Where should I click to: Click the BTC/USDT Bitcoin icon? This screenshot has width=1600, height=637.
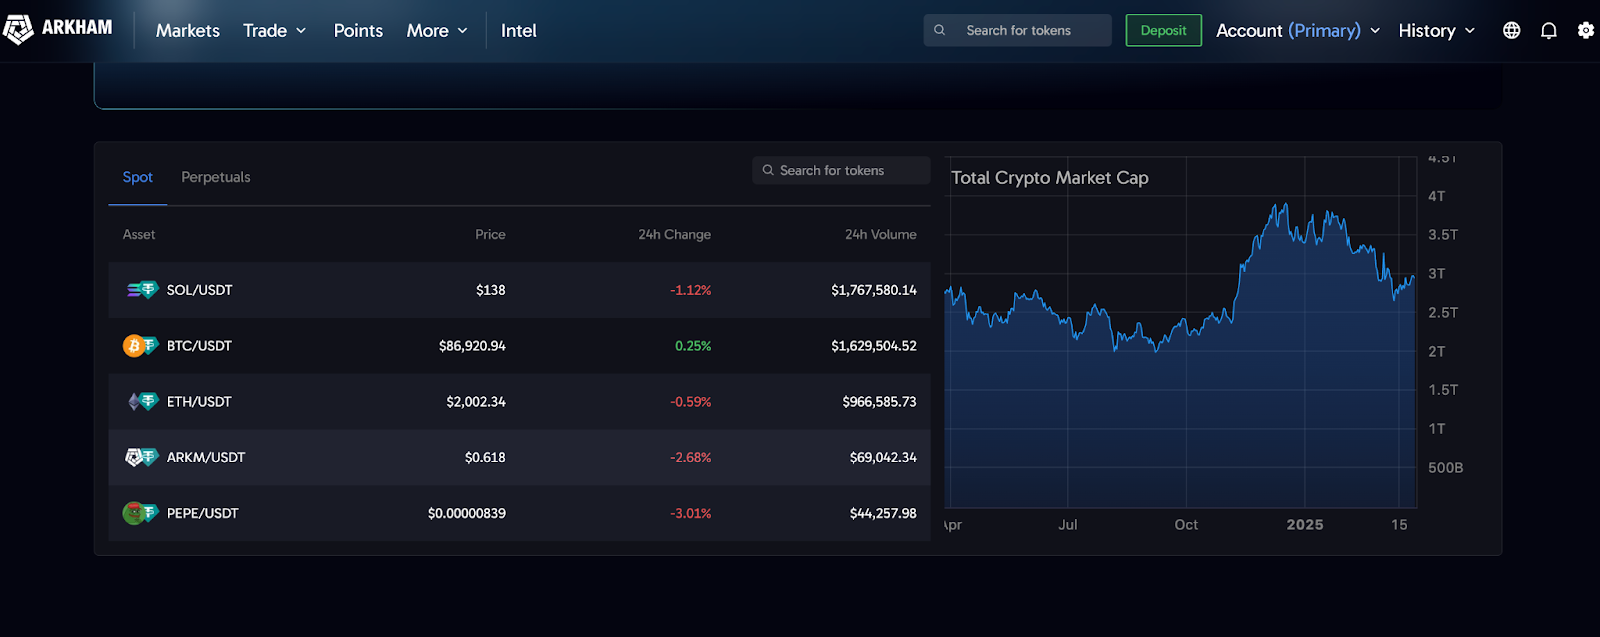click(134, 346)
